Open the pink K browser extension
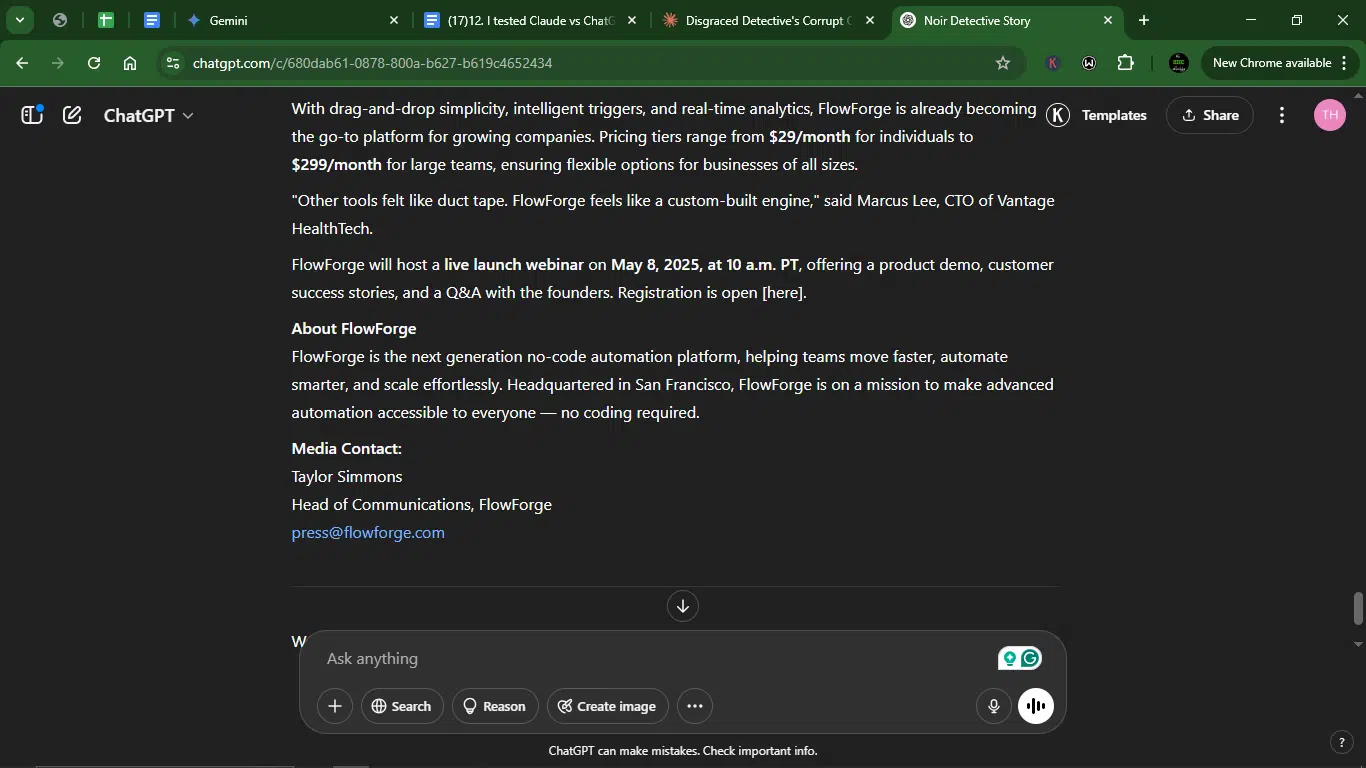This screenshot has width=1366, height=768. 1053,63
